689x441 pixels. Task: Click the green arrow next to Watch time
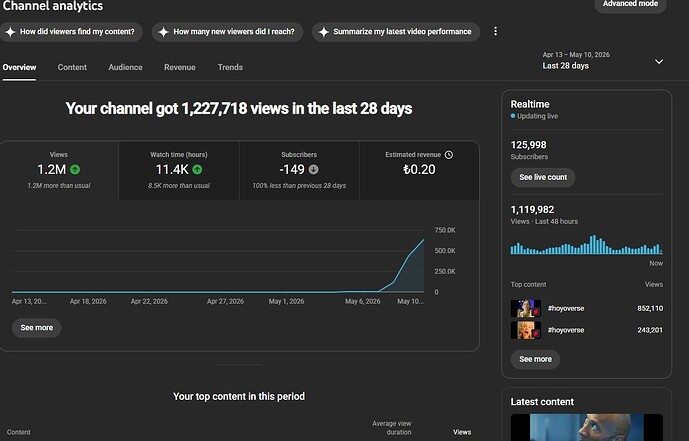[x=197, y=169]
